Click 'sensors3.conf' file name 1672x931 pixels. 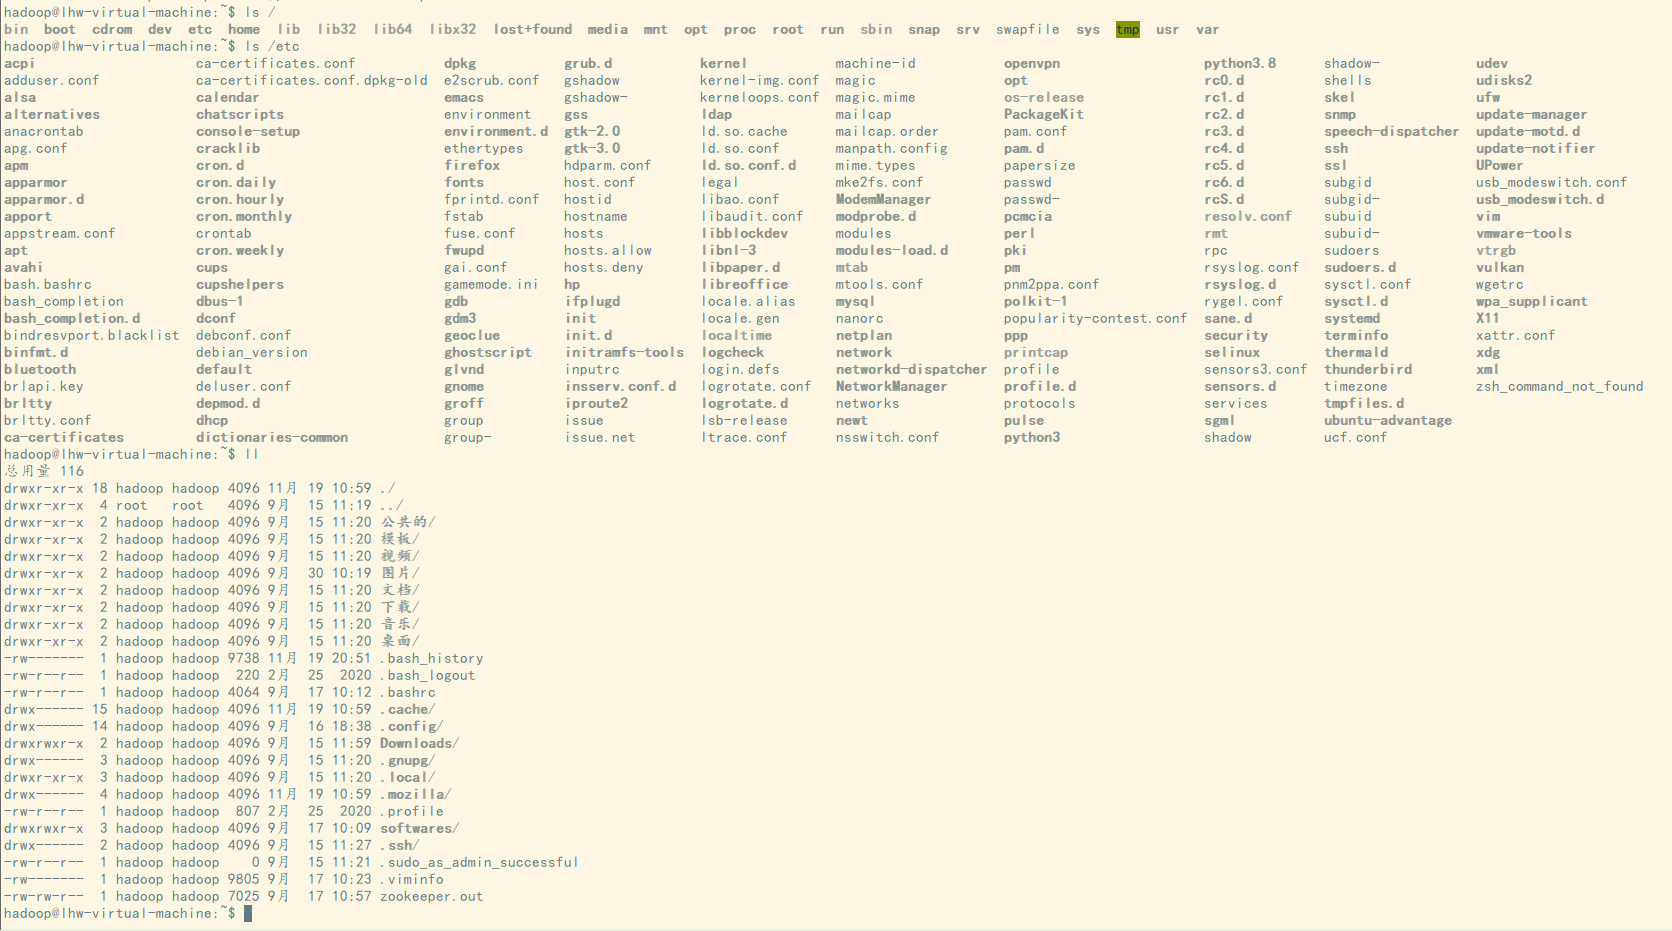click(x=1256, y=370)
